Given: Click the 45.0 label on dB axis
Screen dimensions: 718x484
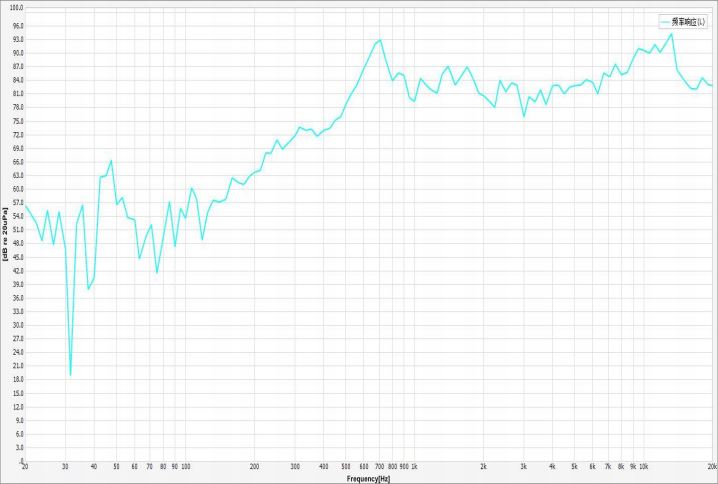Looking at the screenshot, I should click(x=18, y=257).
